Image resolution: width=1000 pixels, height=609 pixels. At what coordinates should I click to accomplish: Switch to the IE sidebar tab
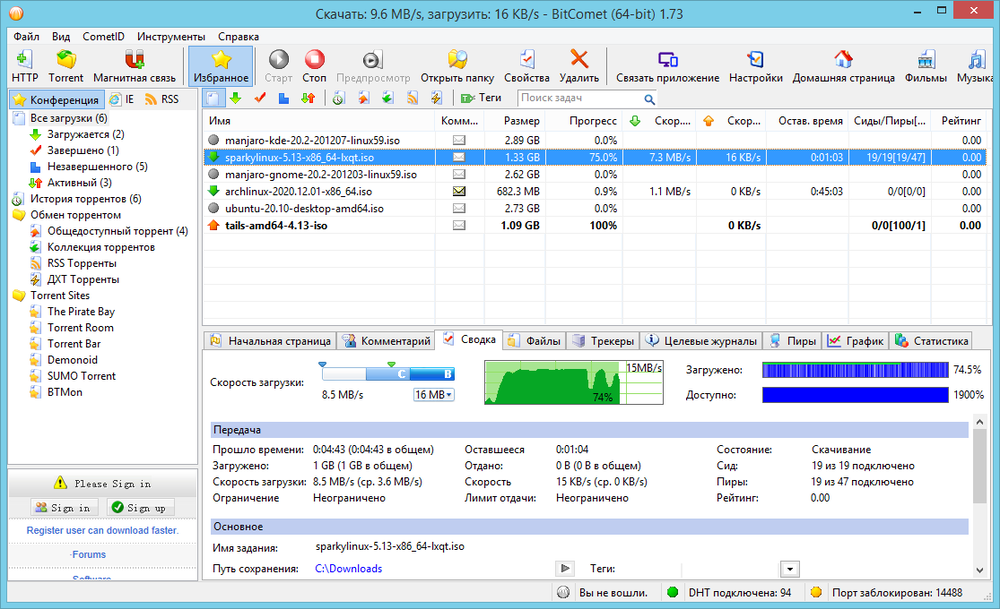pyautogui.click(x=122, y=99)
